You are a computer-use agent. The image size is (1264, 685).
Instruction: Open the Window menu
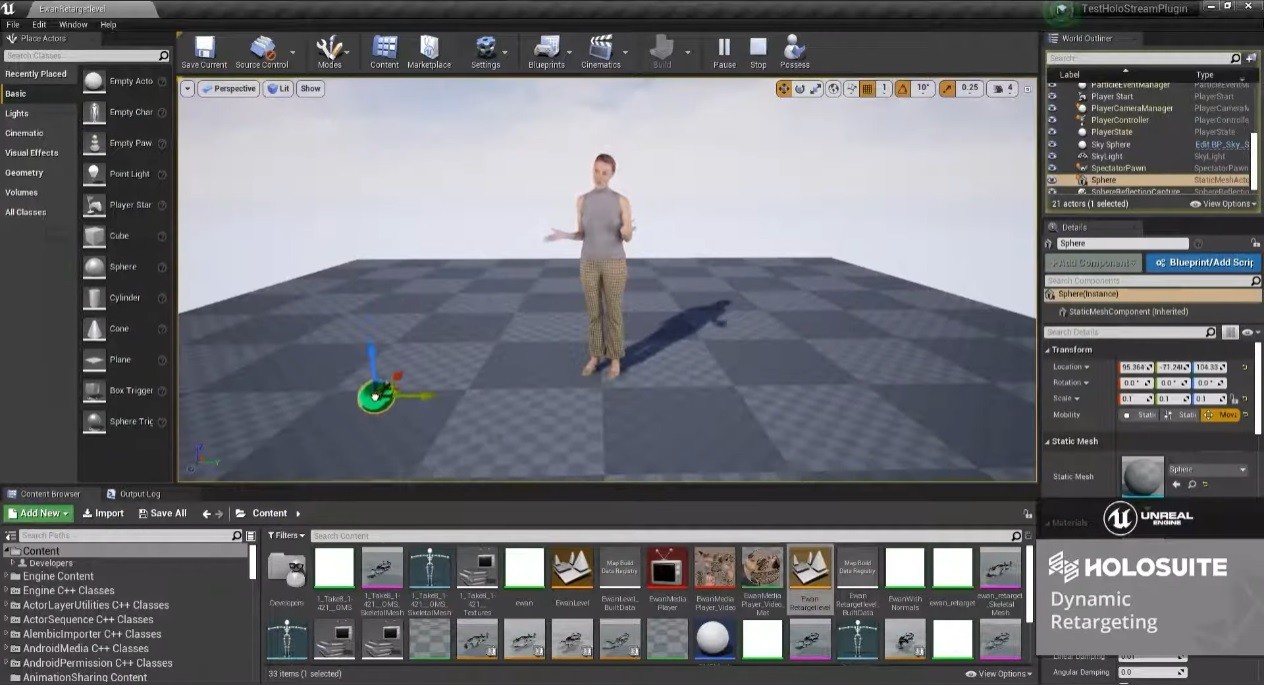[x=73, y=24]
